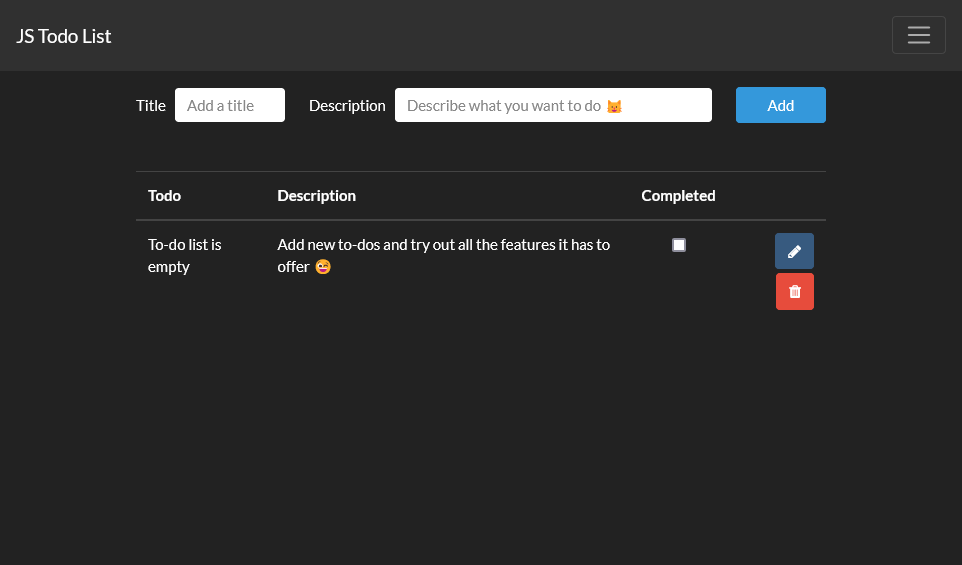This screenshot has width=962, height=565.
Task: Click the Todo column header
Action: click(164, 196)
